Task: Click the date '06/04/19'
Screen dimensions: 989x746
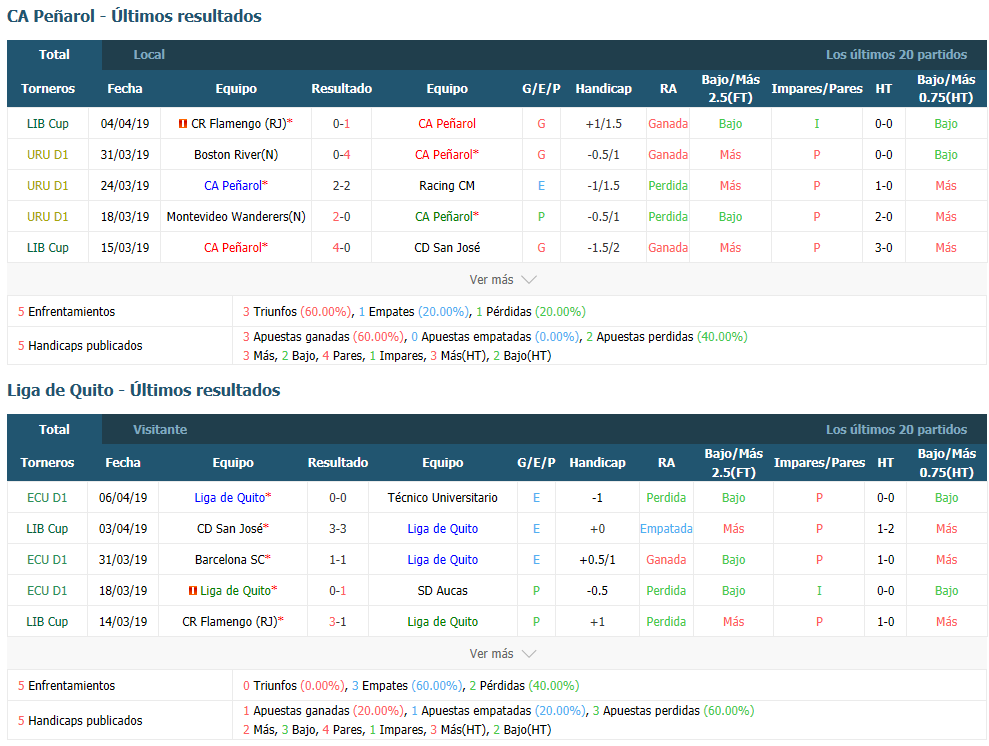Action: click(123, 498)
